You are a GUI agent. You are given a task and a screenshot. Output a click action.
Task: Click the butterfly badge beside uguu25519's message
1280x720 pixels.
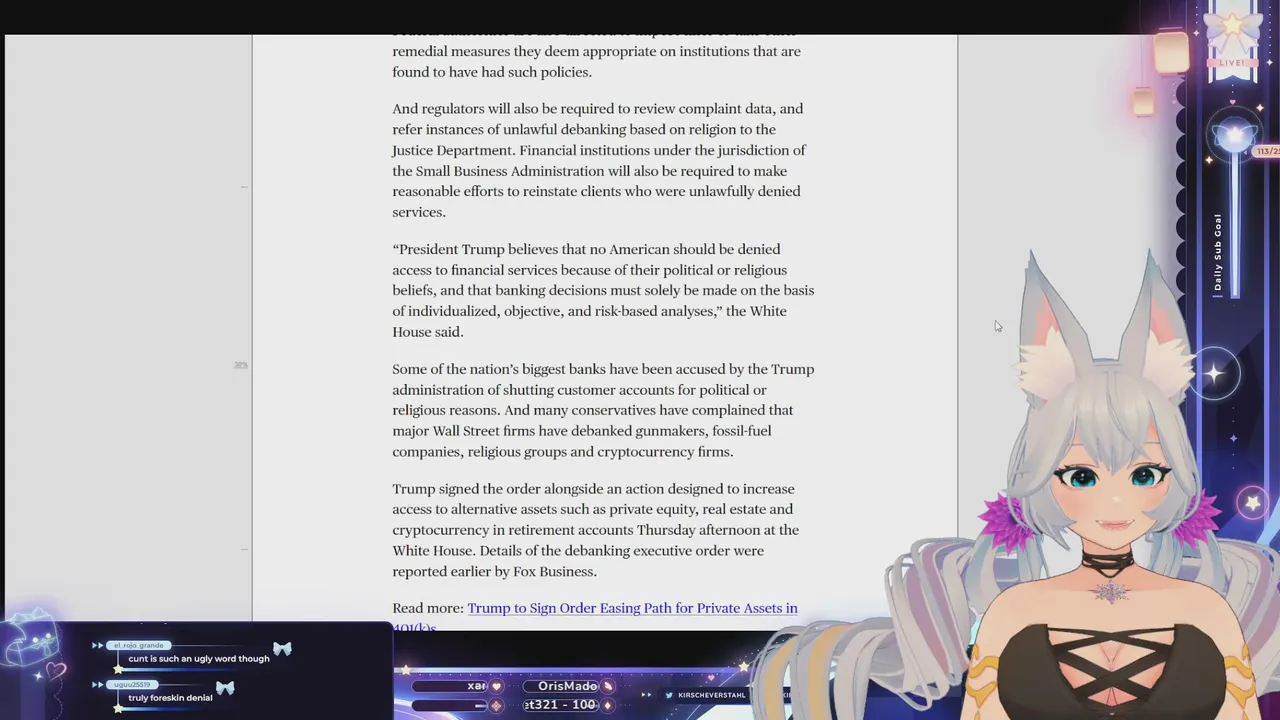coord(225,688)
